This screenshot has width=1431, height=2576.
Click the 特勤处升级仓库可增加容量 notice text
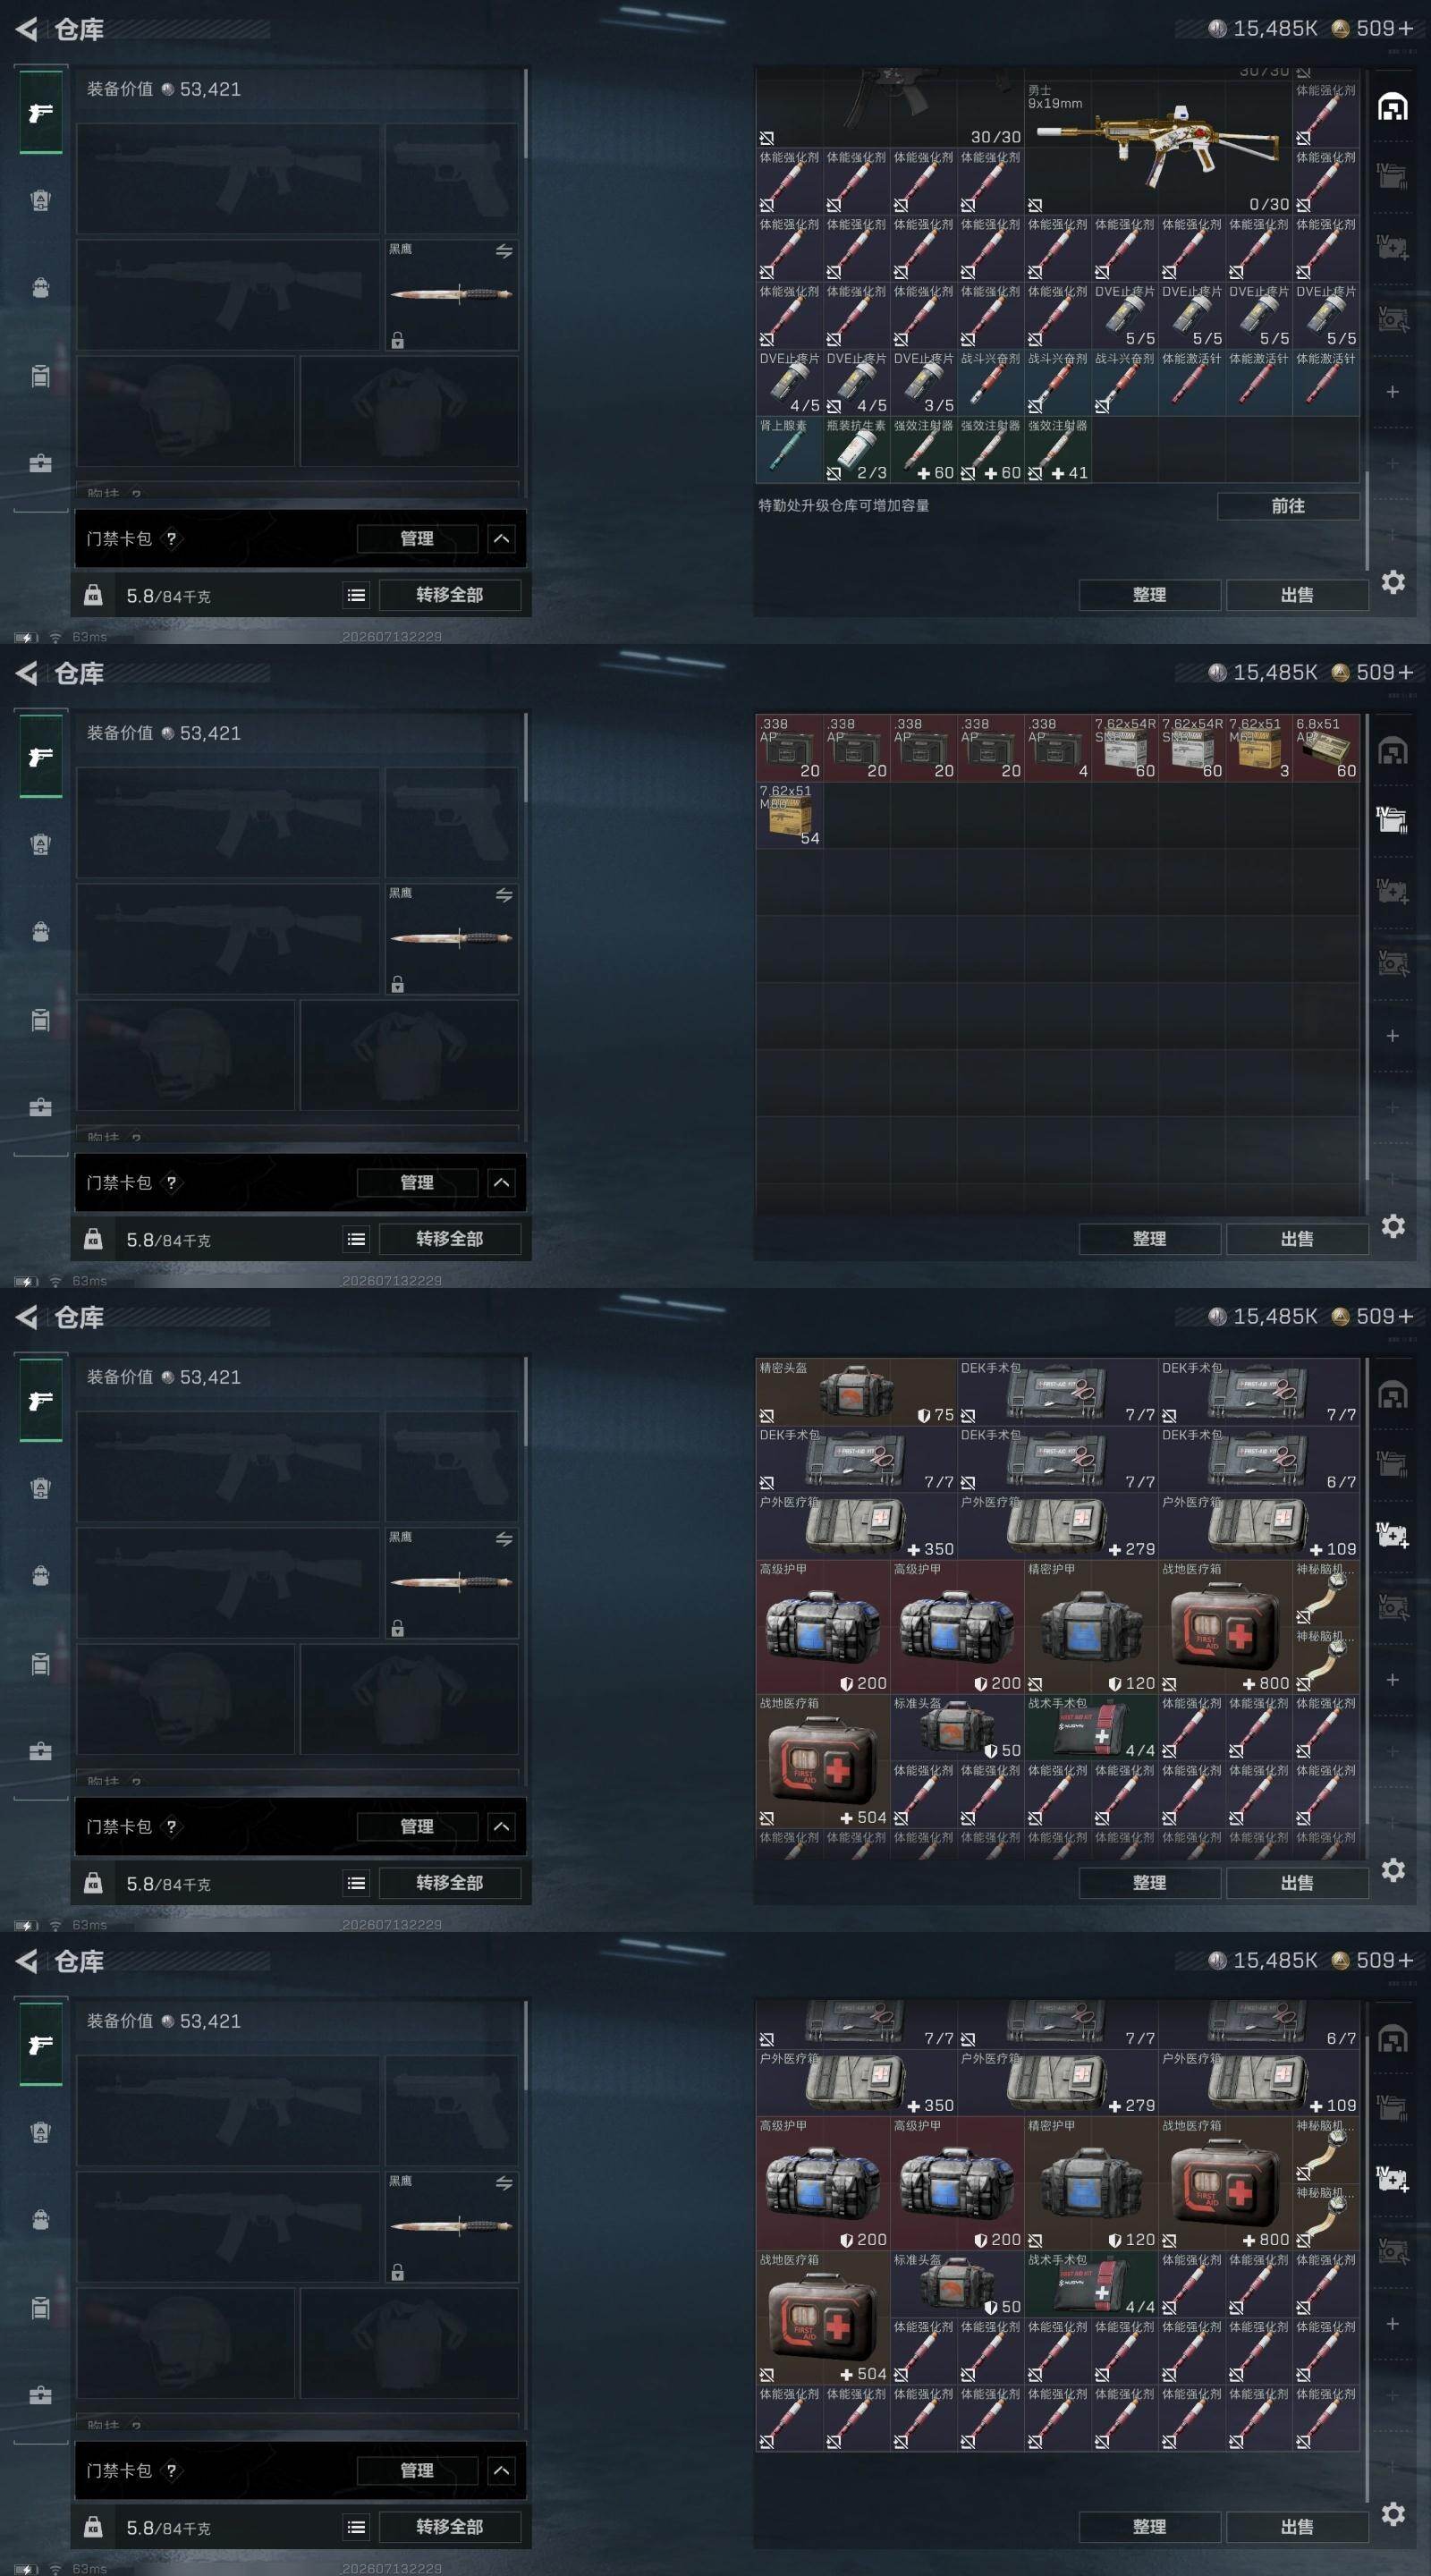[844, 506]
